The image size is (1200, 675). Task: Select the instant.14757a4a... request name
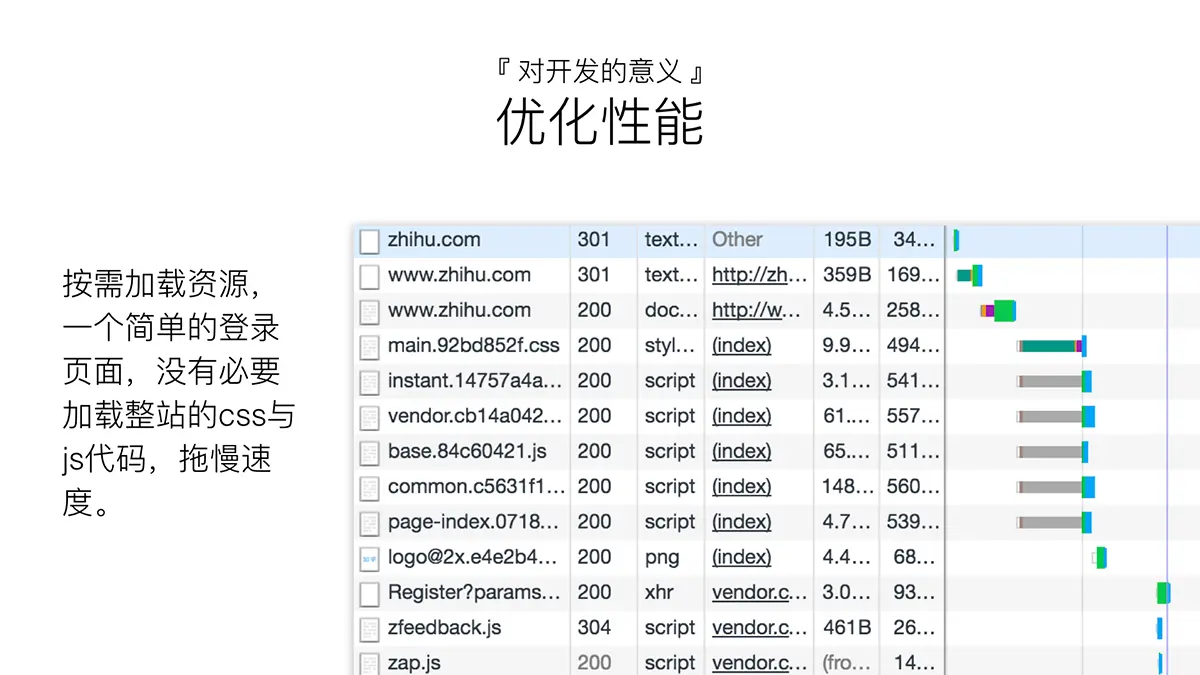(475, 380)
